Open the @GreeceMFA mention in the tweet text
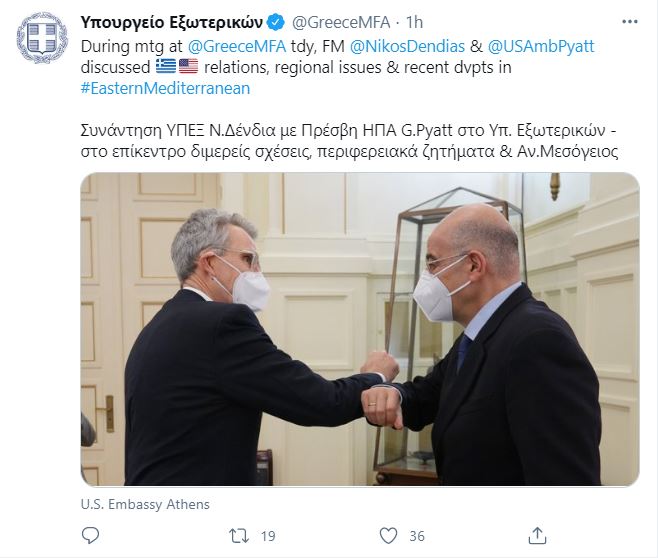658x558 pixels. pyautogui.click(x=237, y=46)
